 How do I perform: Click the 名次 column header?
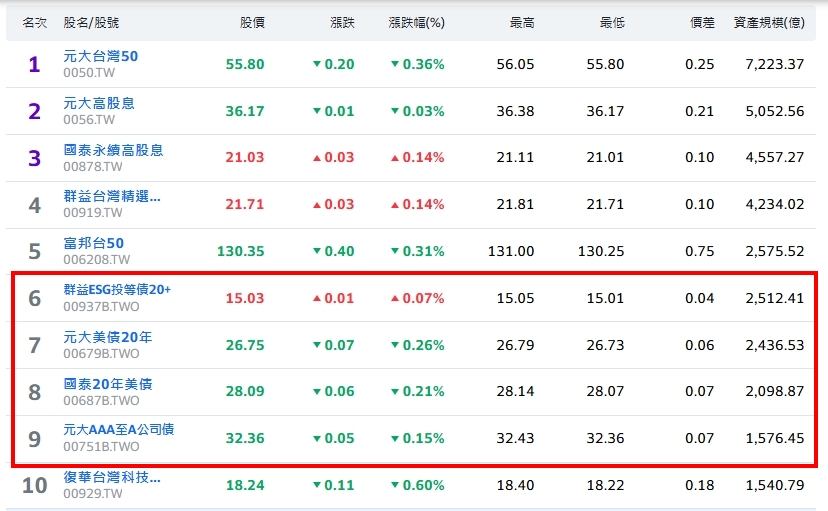pyautogui.click(x=35, y=21)
